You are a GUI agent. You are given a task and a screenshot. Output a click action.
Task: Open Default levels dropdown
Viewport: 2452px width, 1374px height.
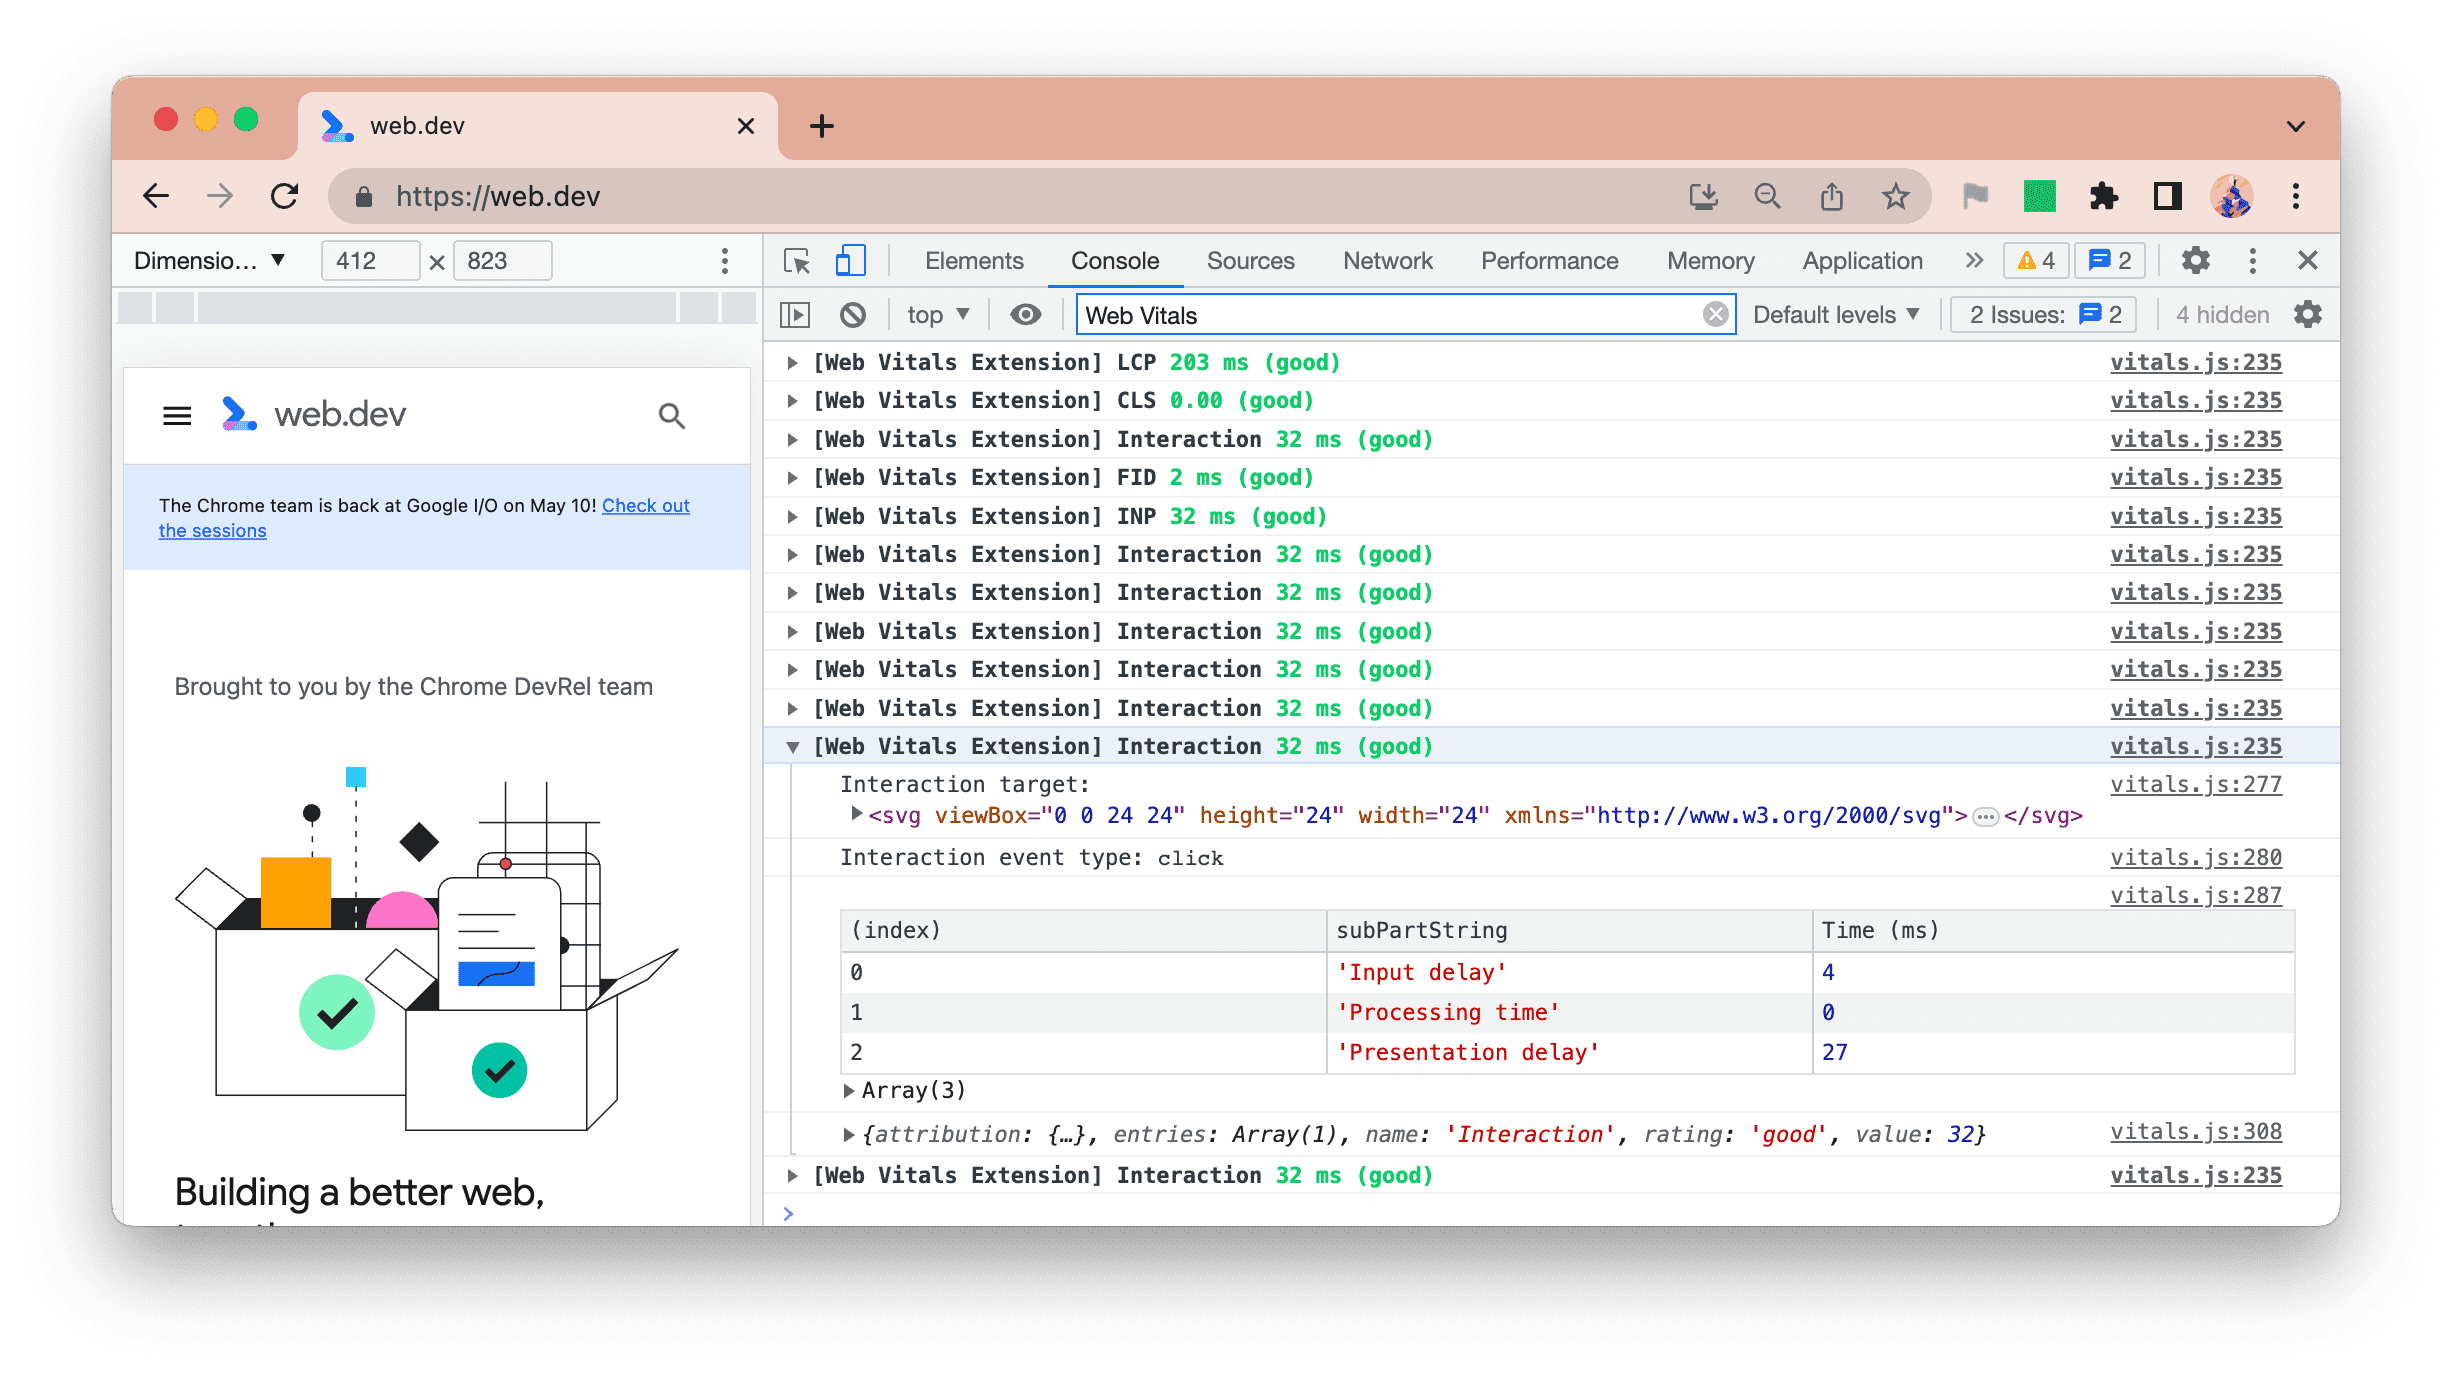[x=1837, y=315]
